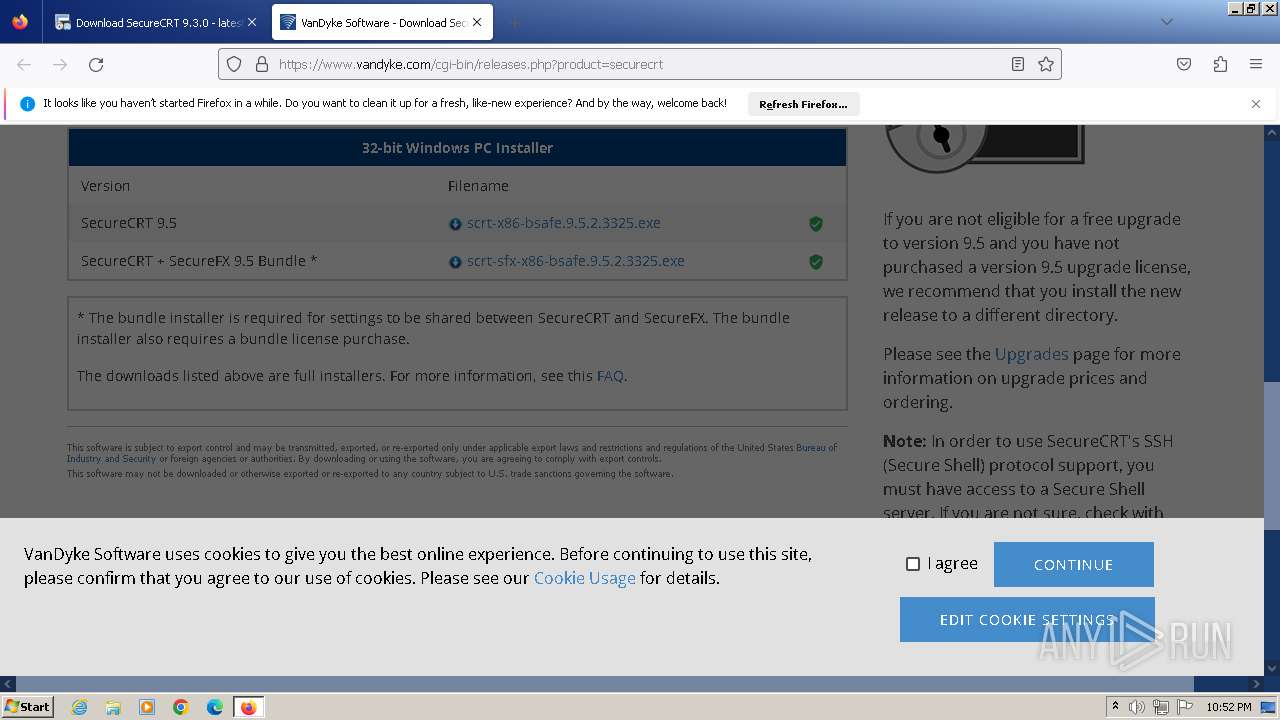Click the notification info icon

27,104
